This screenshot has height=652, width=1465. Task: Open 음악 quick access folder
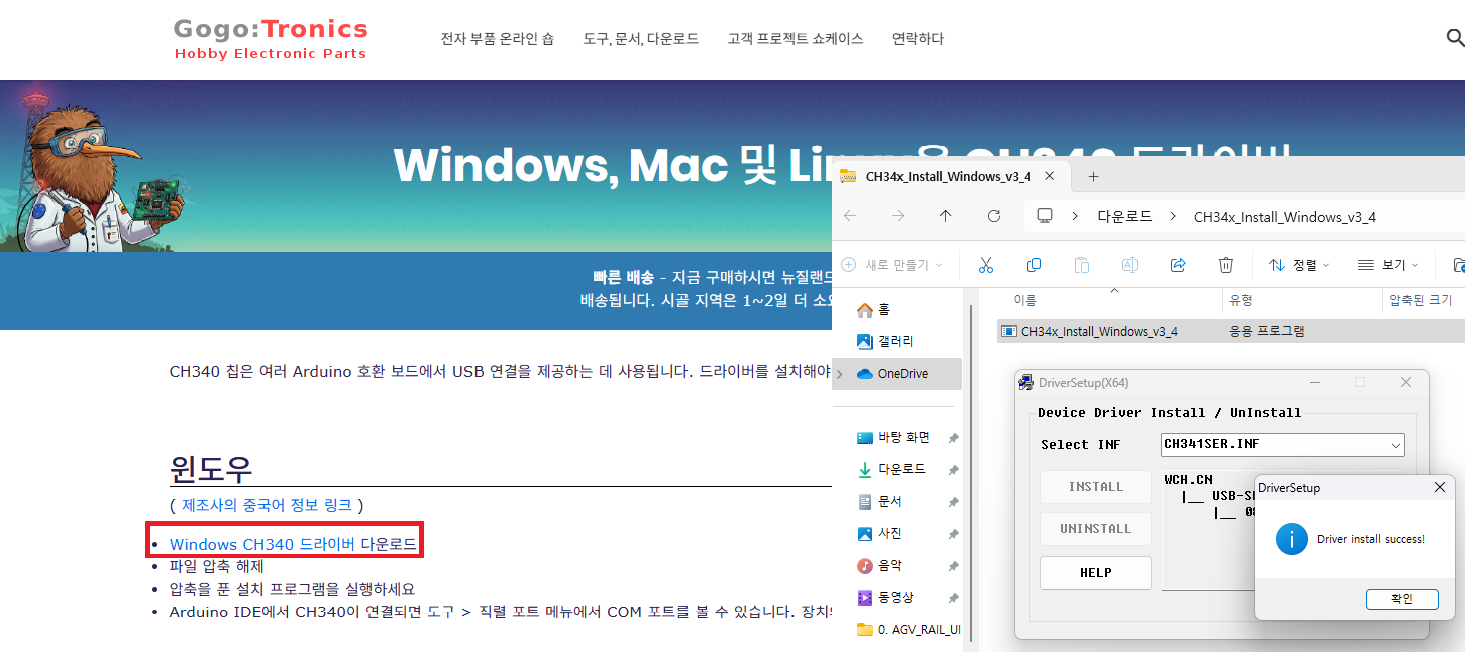coord(880,566)
